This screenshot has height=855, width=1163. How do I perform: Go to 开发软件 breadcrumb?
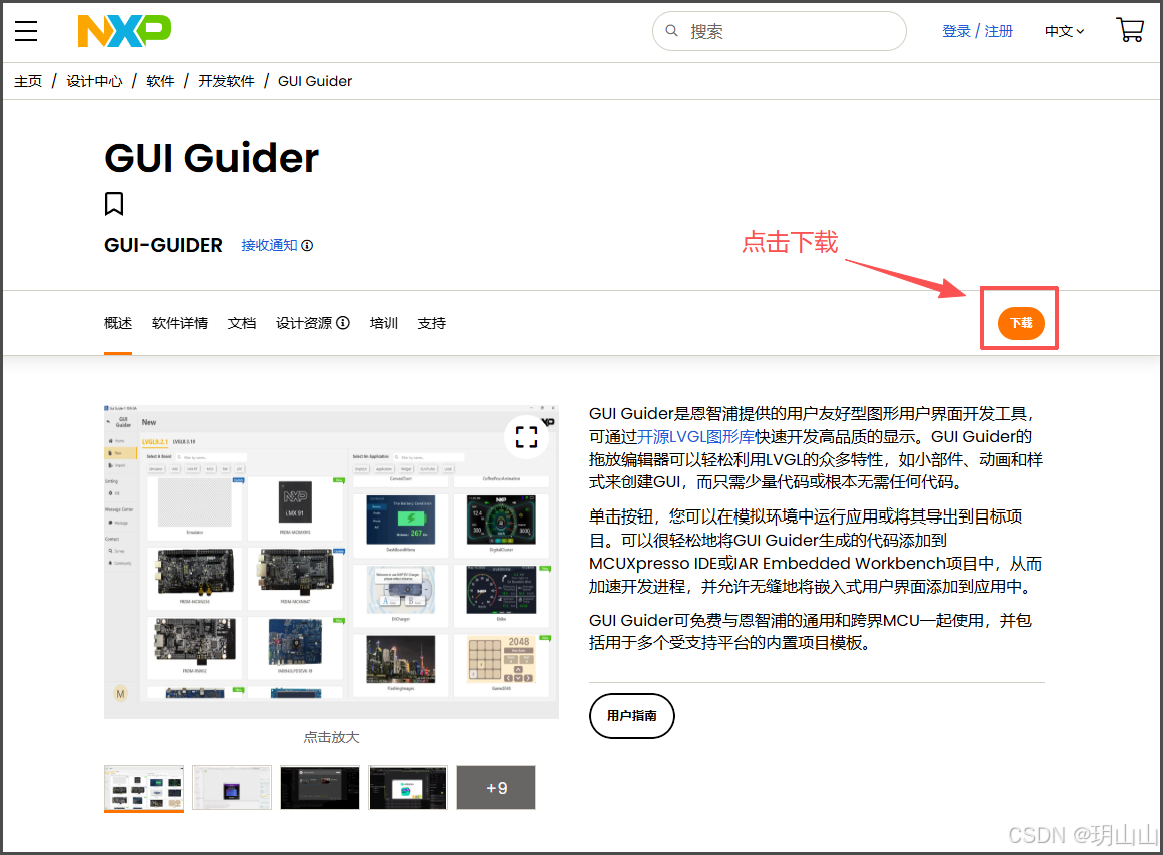[226, 81]
